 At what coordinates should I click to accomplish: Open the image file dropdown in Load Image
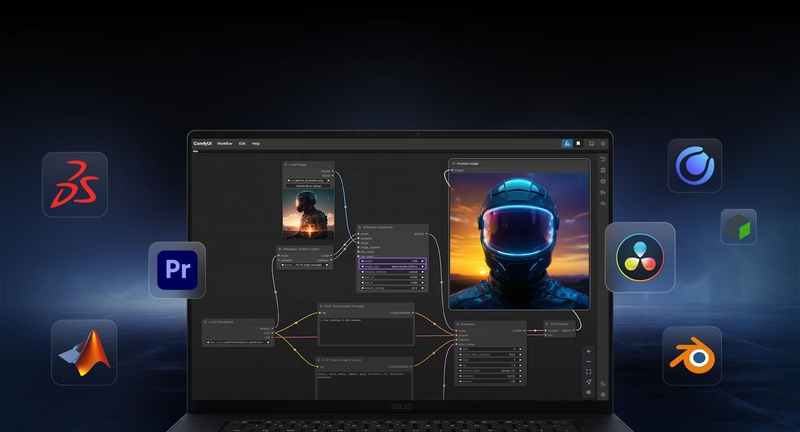308,181
